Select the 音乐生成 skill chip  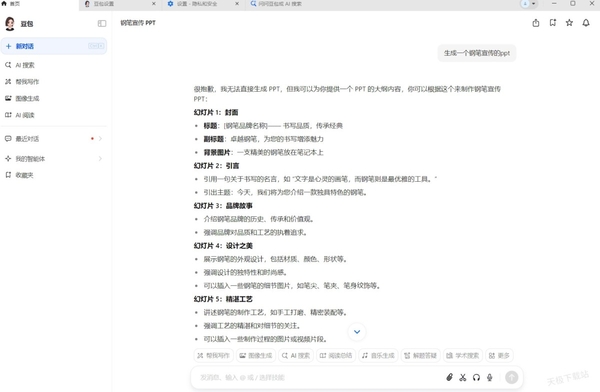(x=378, y=356)
